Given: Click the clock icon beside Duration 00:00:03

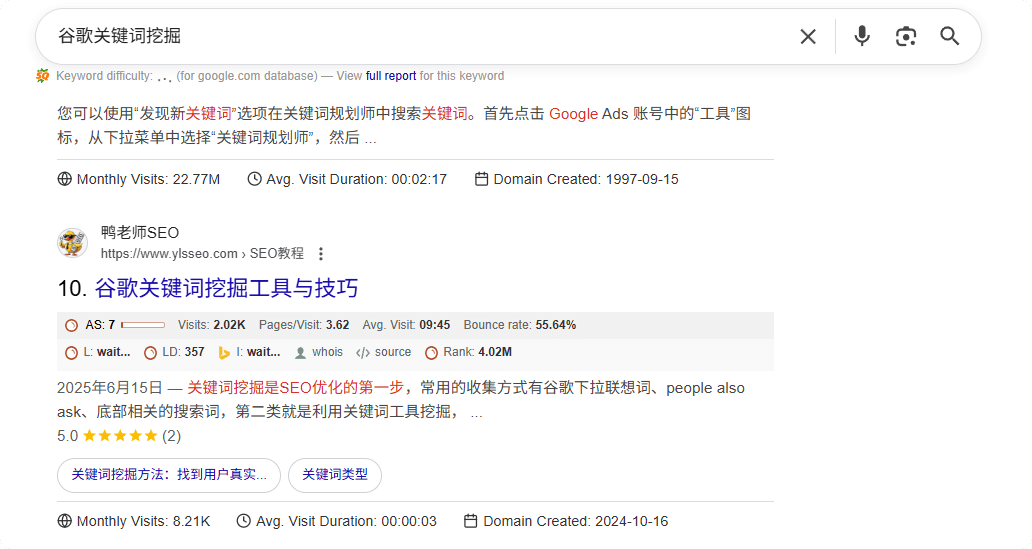Looking at the screenshot, I should (x=244, y=521).
